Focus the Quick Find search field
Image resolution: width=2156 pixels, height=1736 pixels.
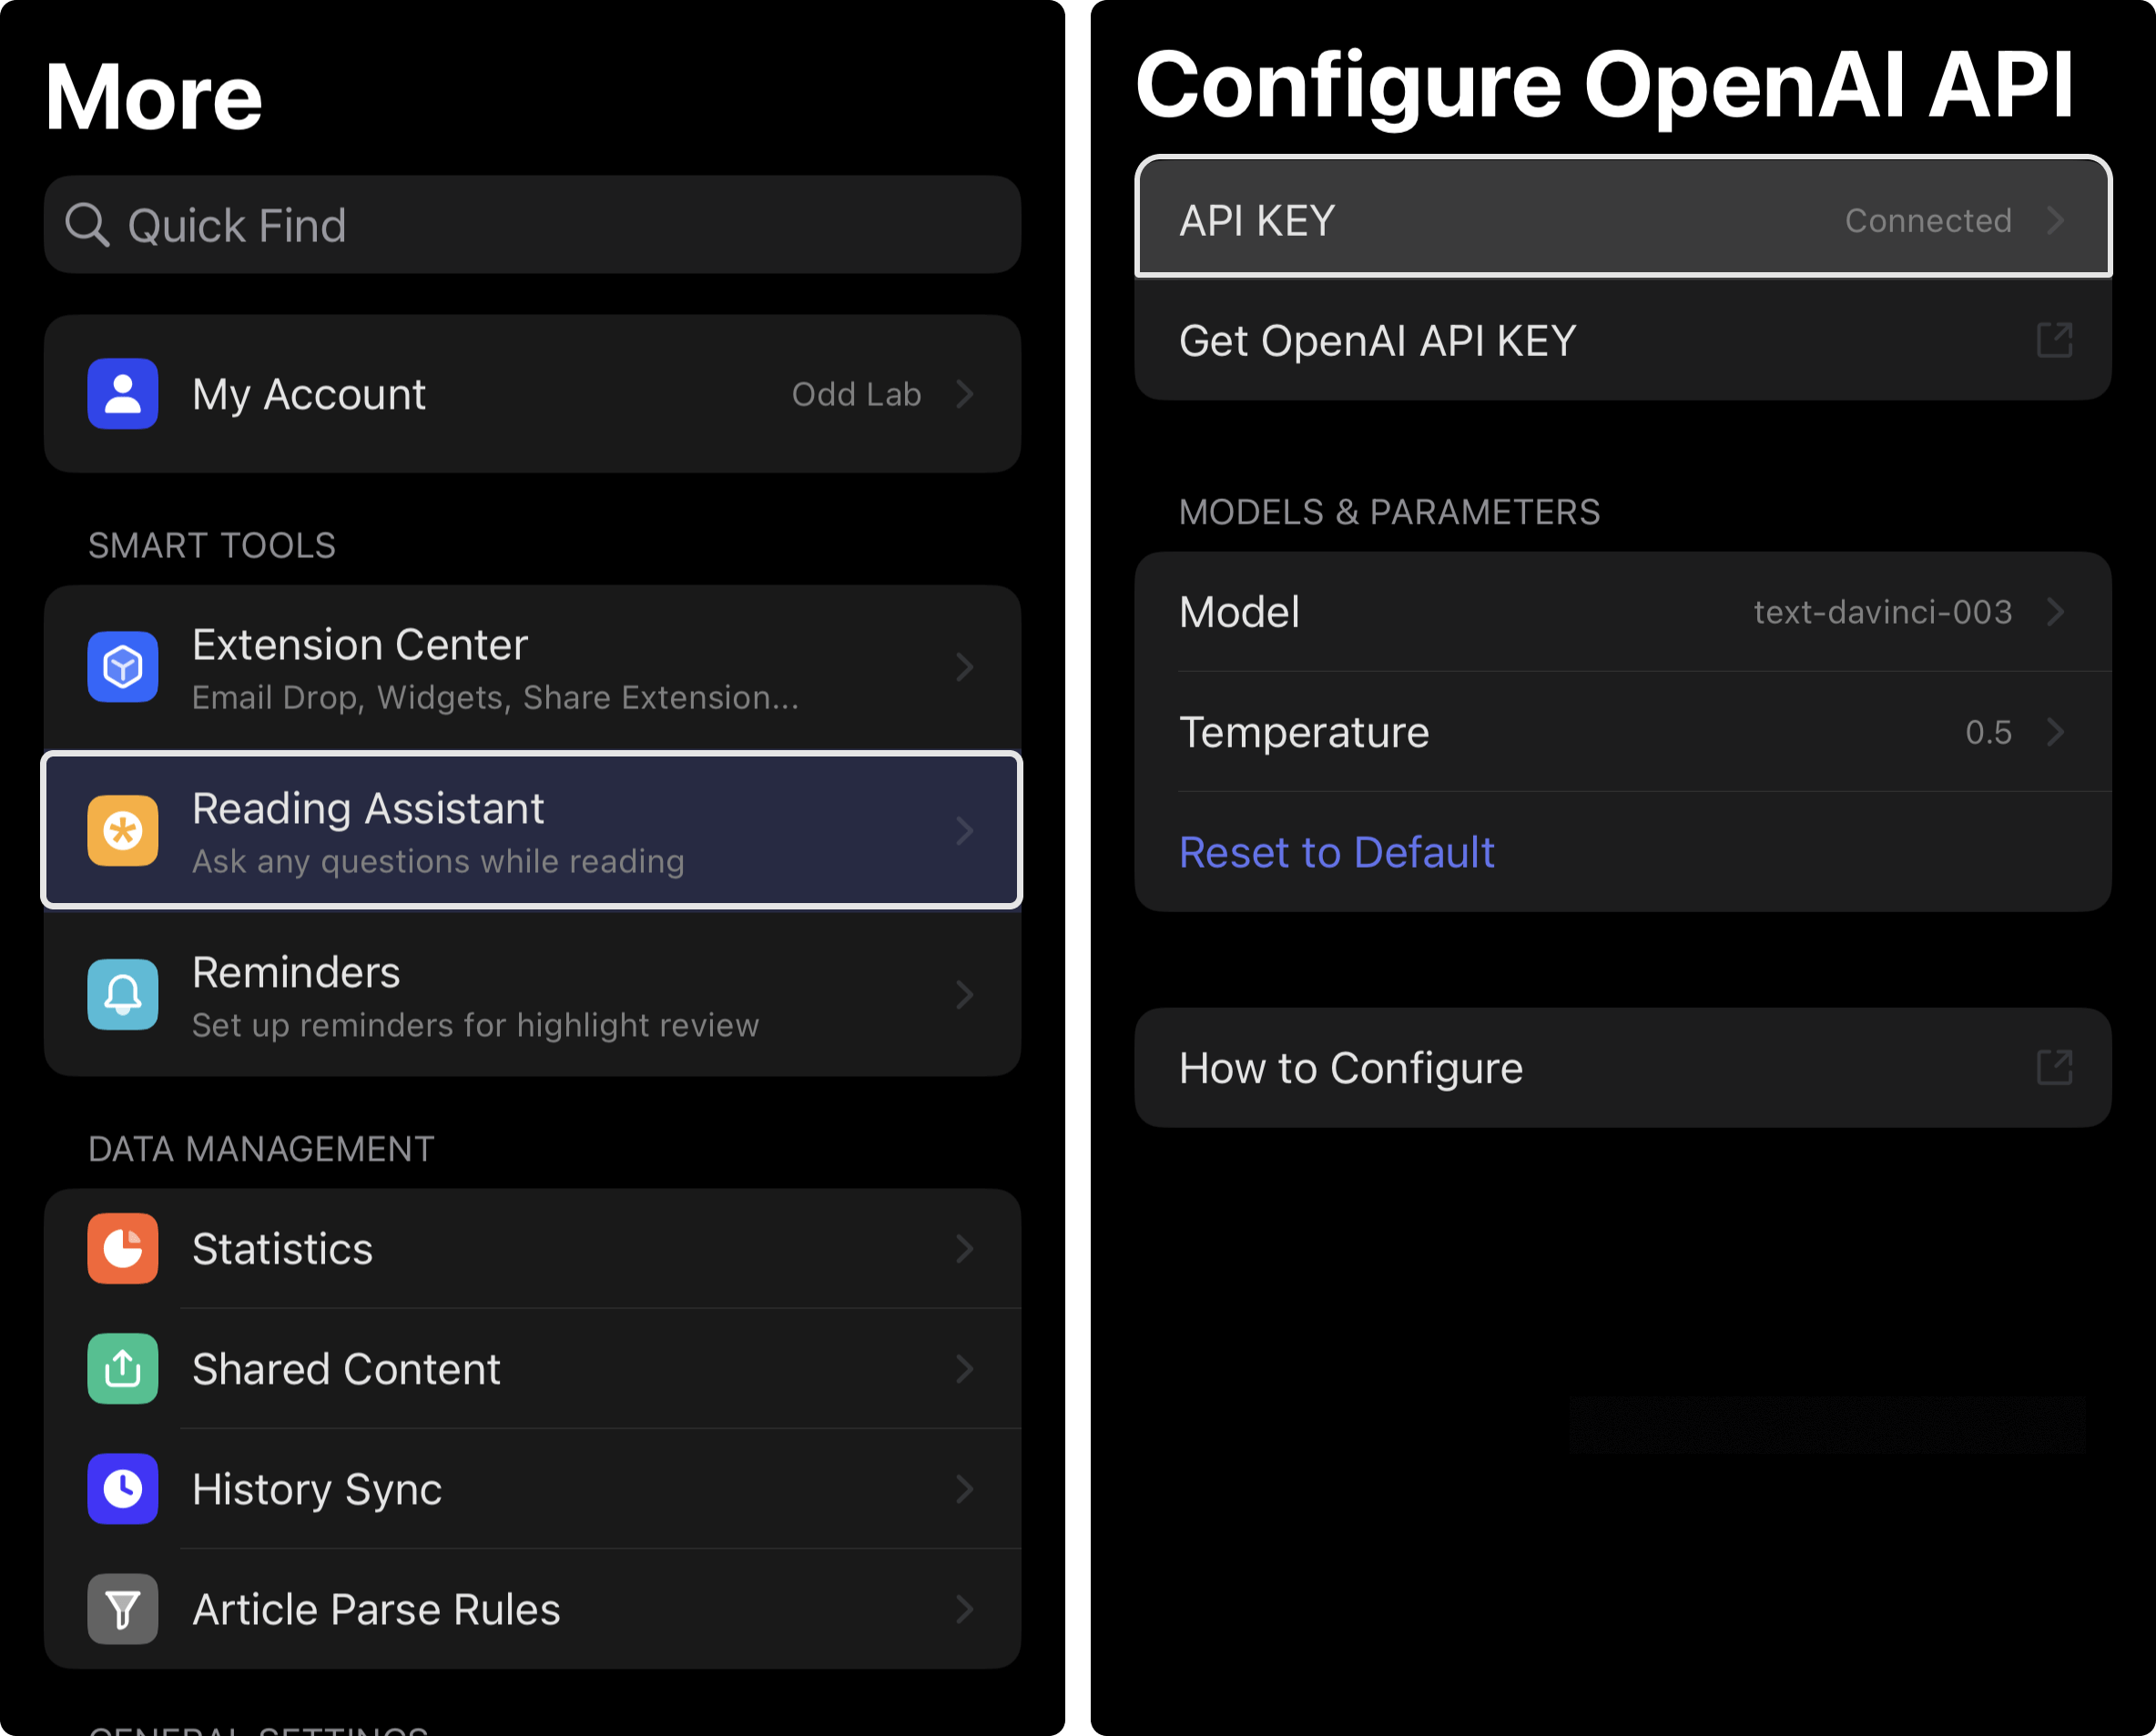532,225
